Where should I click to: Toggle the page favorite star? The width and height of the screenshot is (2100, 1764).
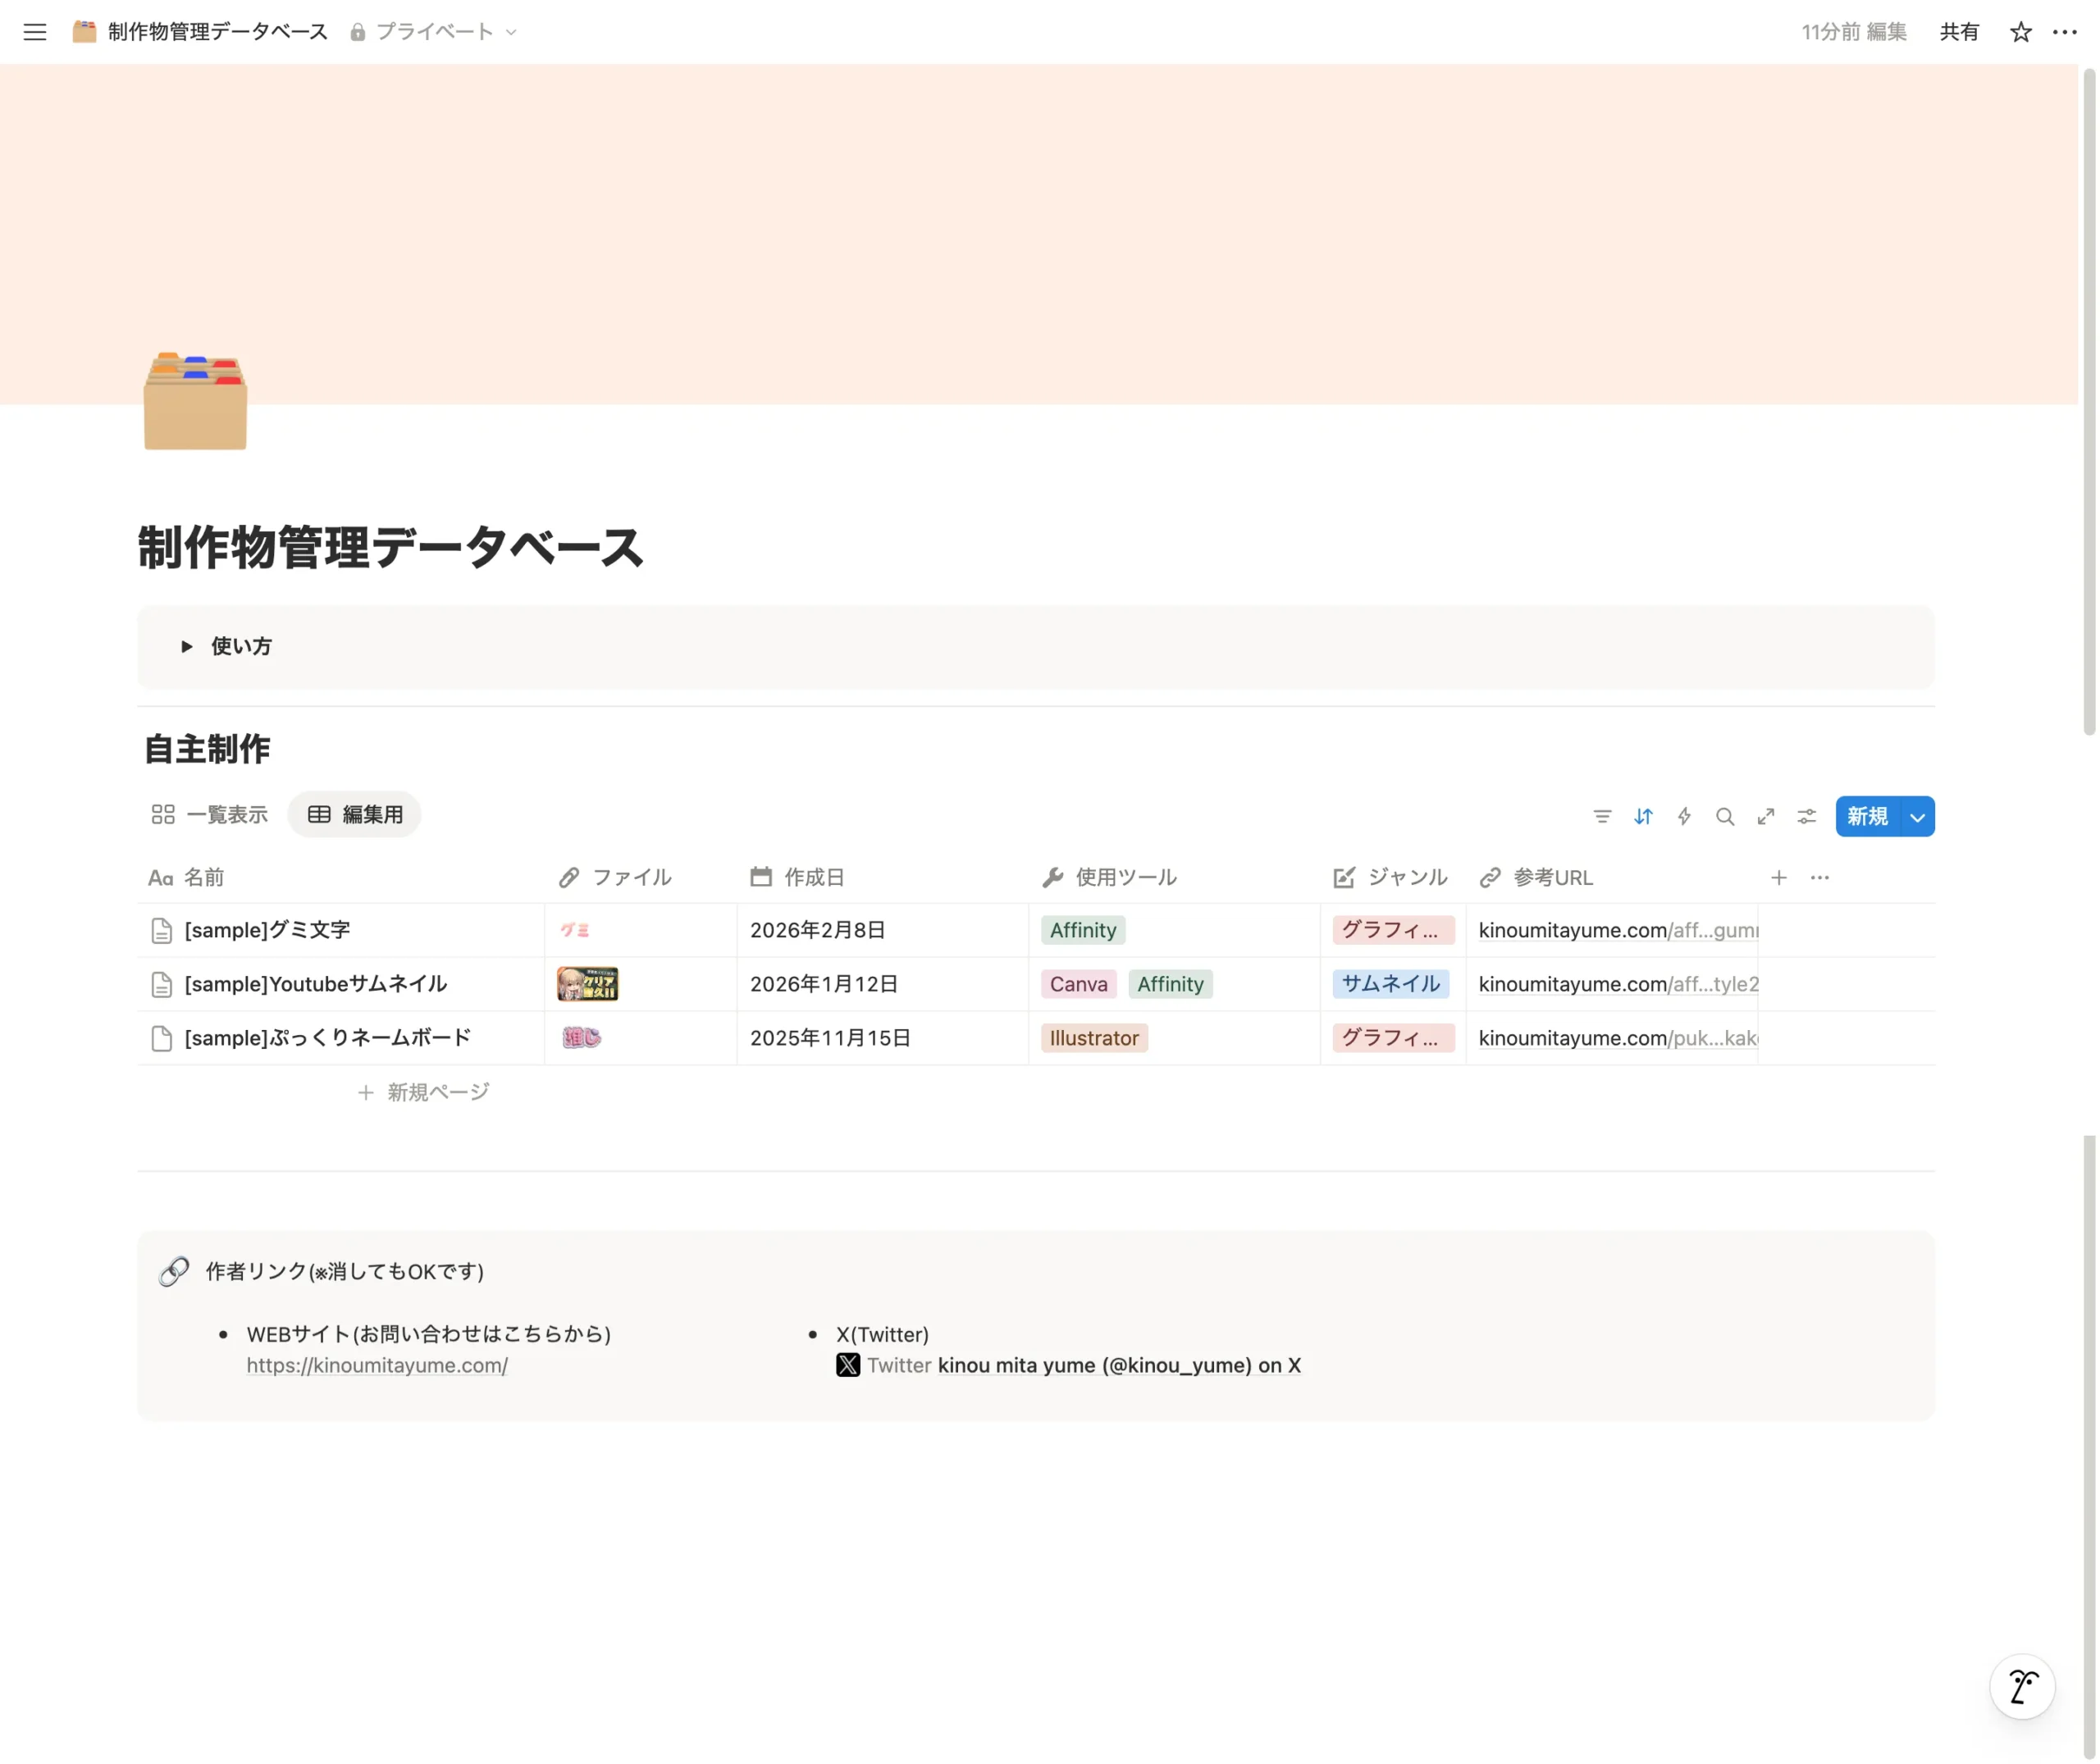pos(2020,31)
